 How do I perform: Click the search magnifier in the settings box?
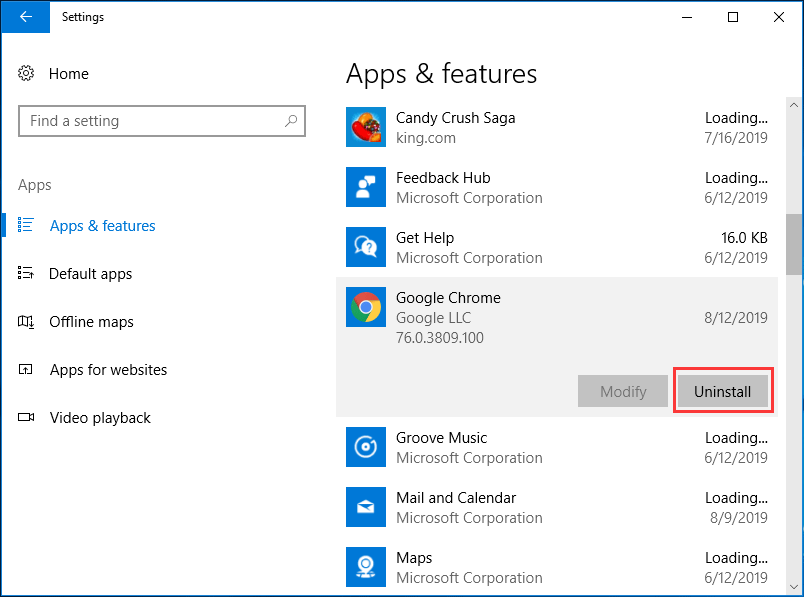coord(291,120)
